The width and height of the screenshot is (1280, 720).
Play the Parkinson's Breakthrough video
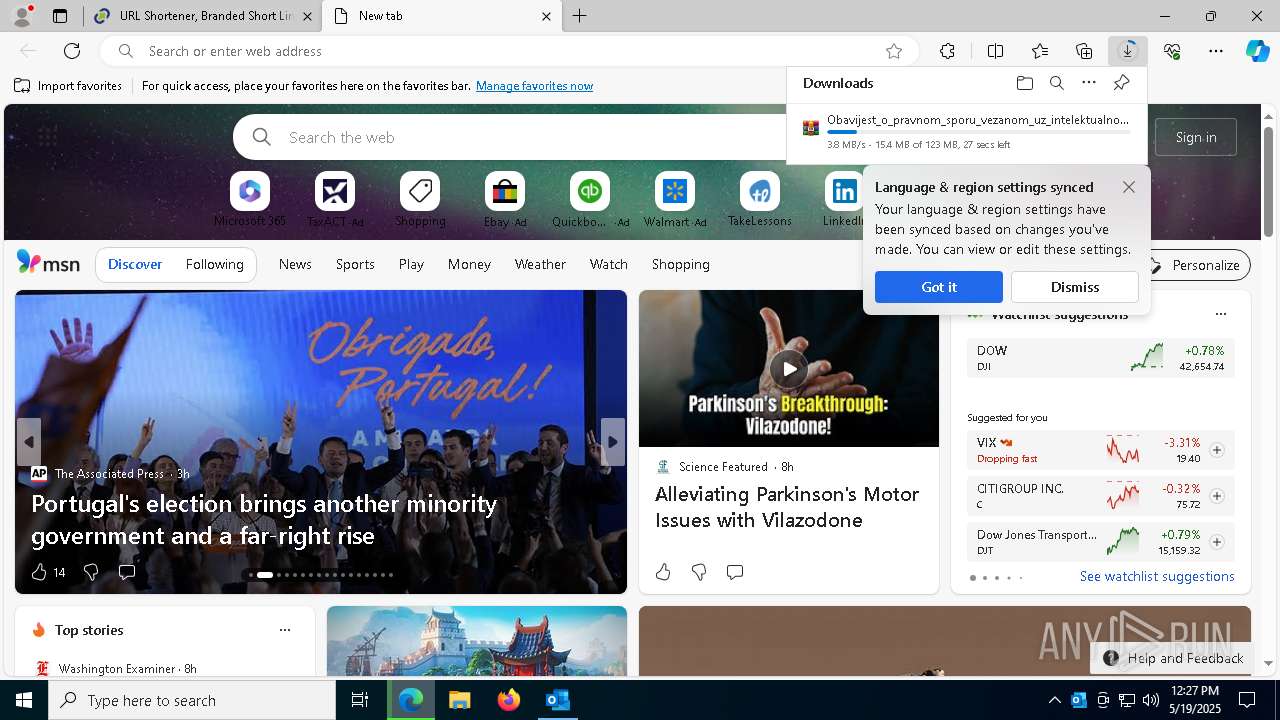pos(789,369)
